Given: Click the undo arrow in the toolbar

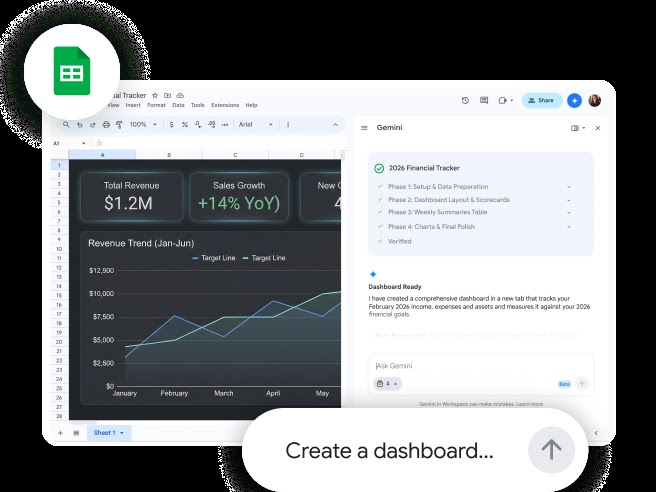Looking at the screenshot, I should pyautogui.click(x=79, y=125).
